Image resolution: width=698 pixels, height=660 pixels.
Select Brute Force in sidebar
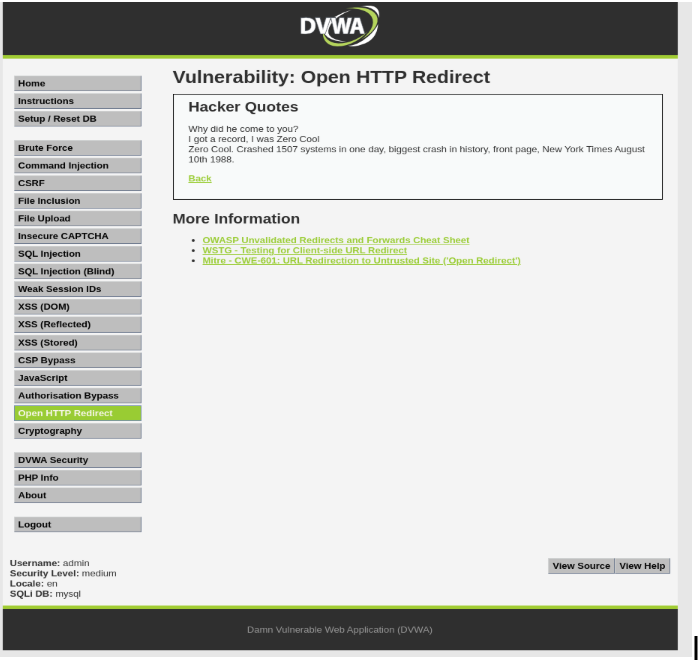click(x=77, y=148)
